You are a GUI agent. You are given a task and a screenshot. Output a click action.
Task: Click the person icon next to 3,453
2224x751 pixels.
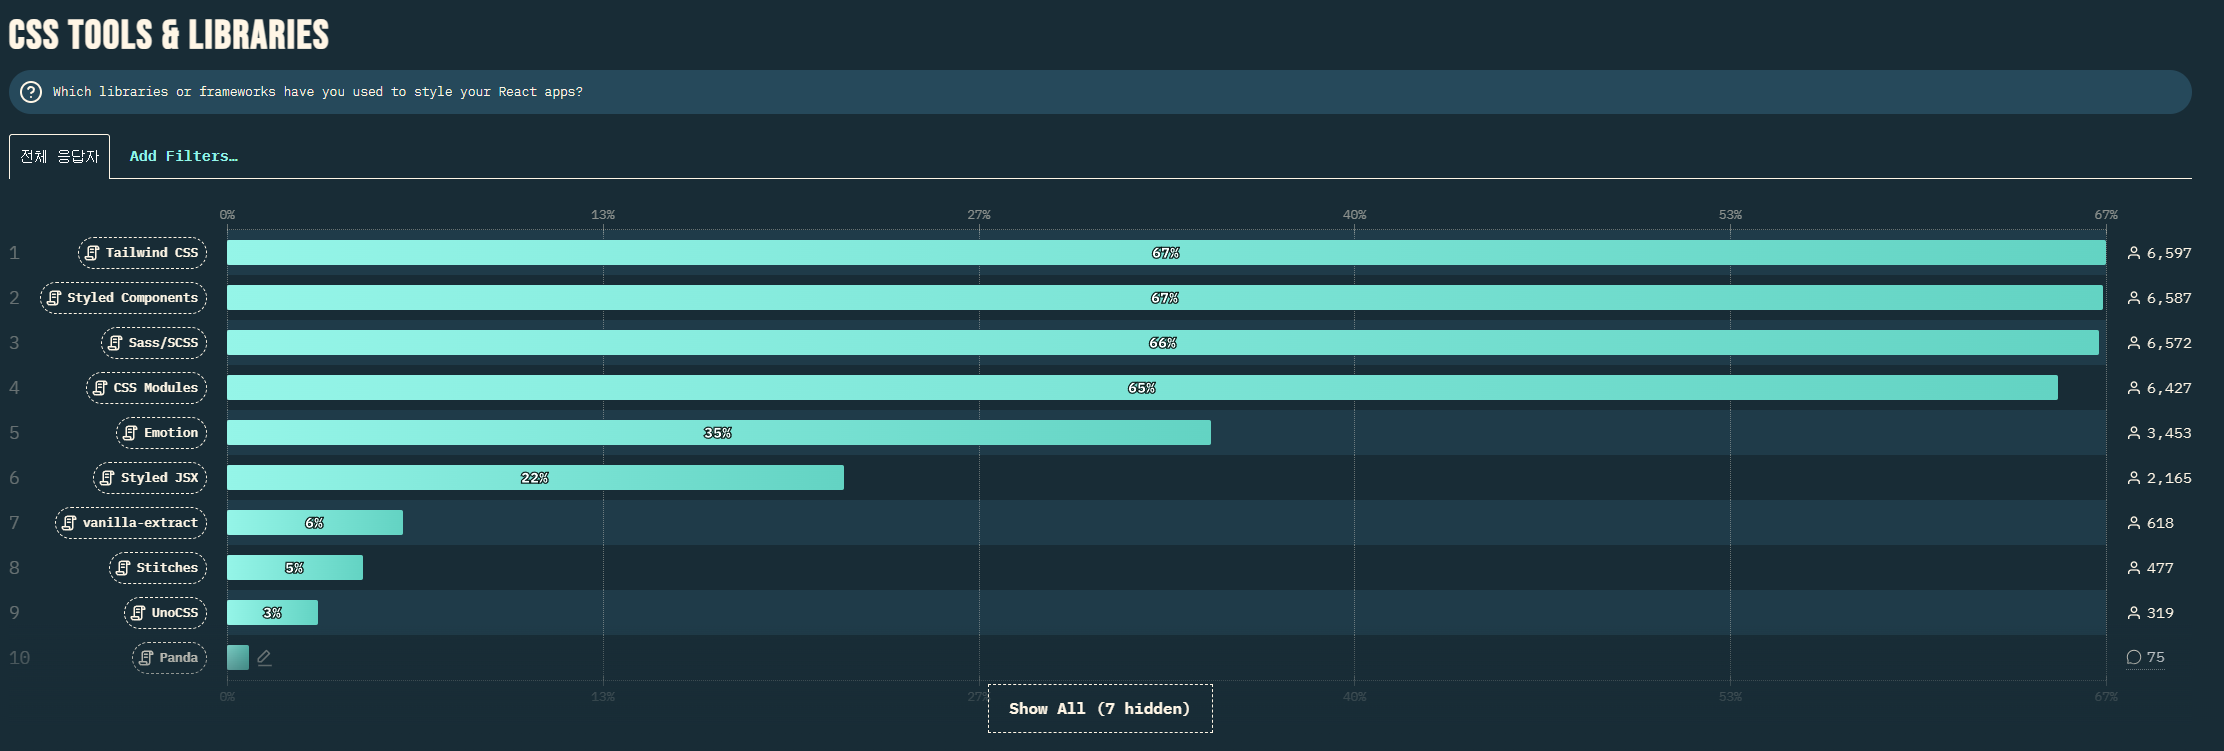tap(2134, 433)
